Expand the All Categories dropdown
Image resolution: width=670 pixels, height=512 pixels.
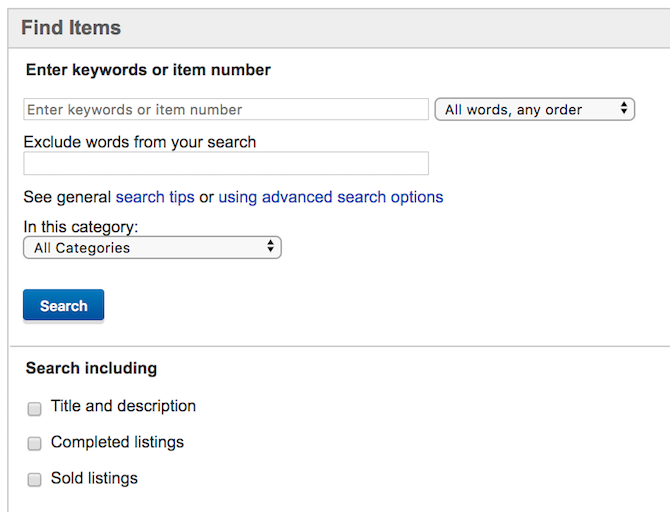[x=152, y=247]
